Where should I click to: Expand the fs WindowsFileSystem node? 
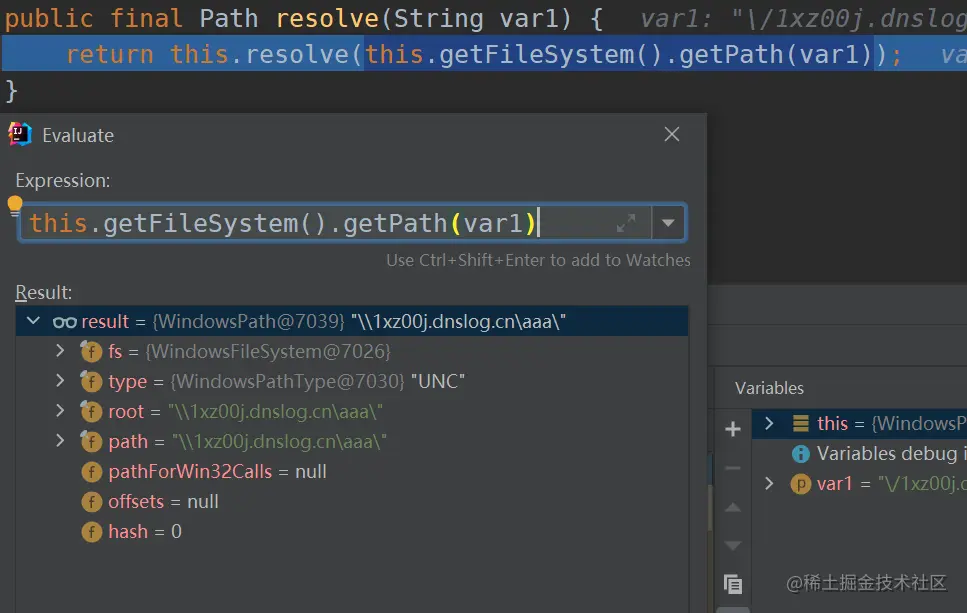[60, 351]
